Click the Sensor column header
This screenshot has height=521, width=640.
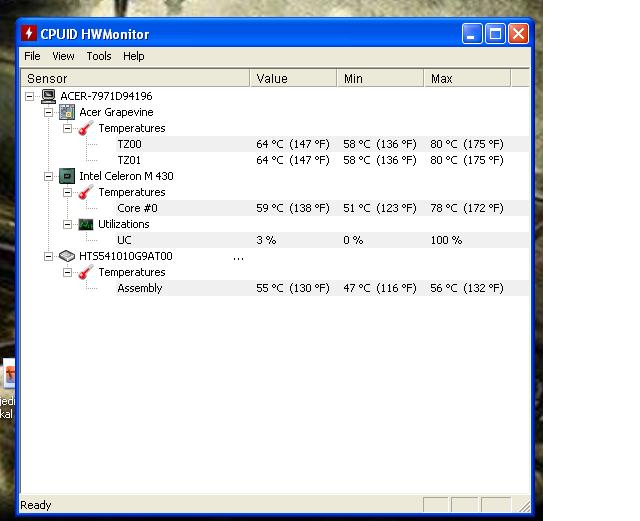(x=135, y=78)
